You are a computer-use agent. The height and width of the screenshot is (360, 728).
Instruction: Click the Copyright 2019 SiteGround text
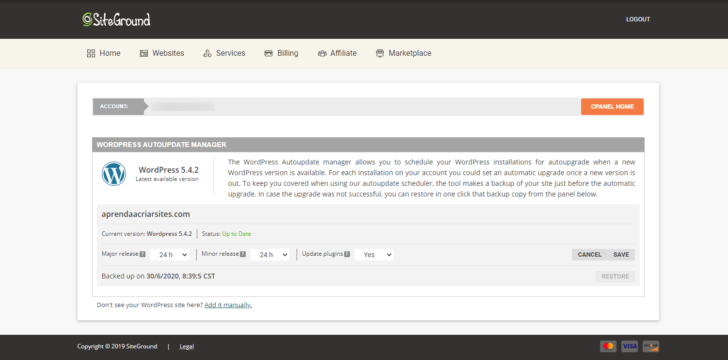pyautogui.click(x=117, y=347)
